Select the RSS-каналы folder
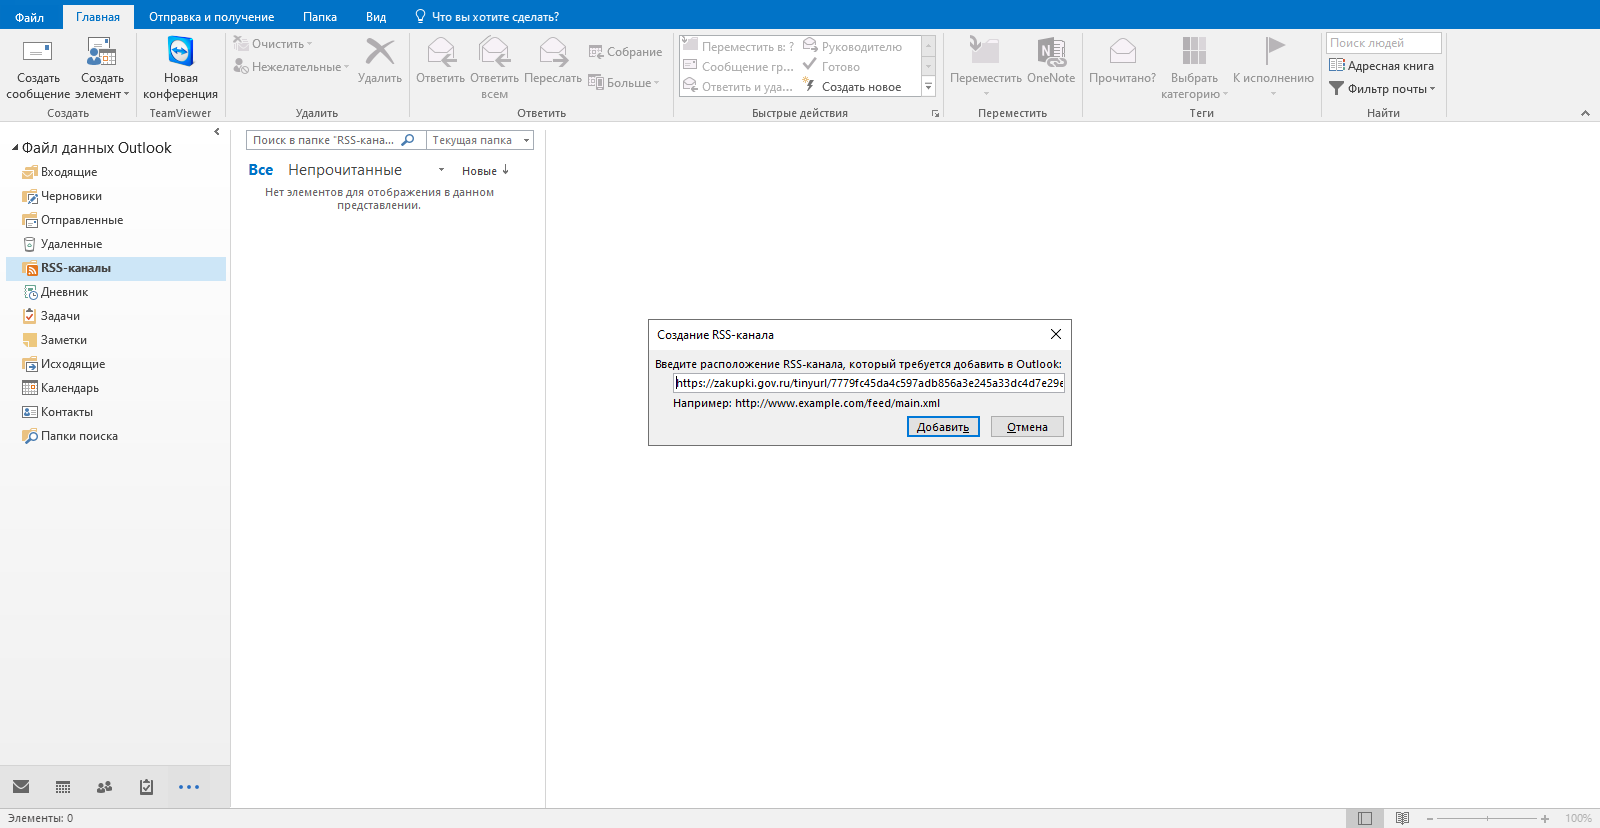Screen dimensions: 1600x828 coord(116,268)
